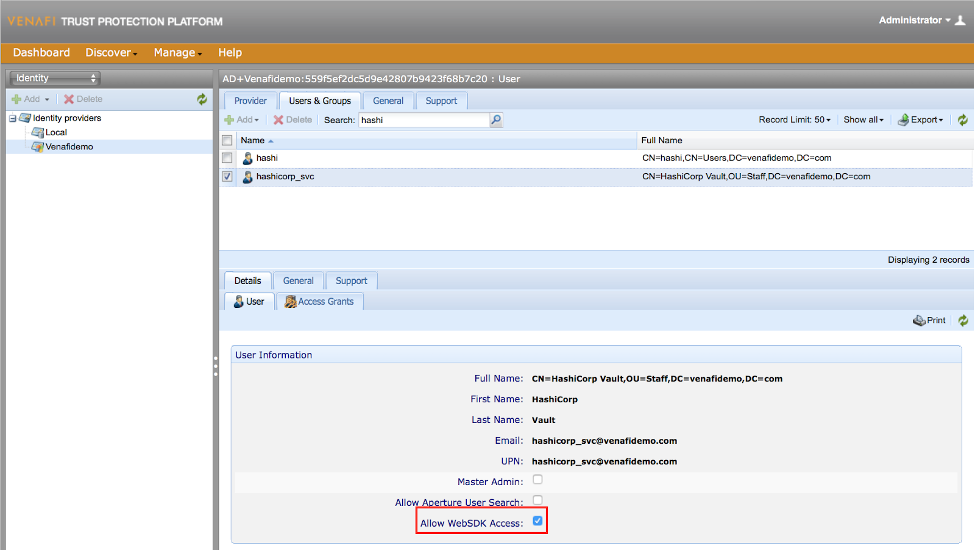
Task: Click the Venafidemo provider icon
Action: [37, 147]
